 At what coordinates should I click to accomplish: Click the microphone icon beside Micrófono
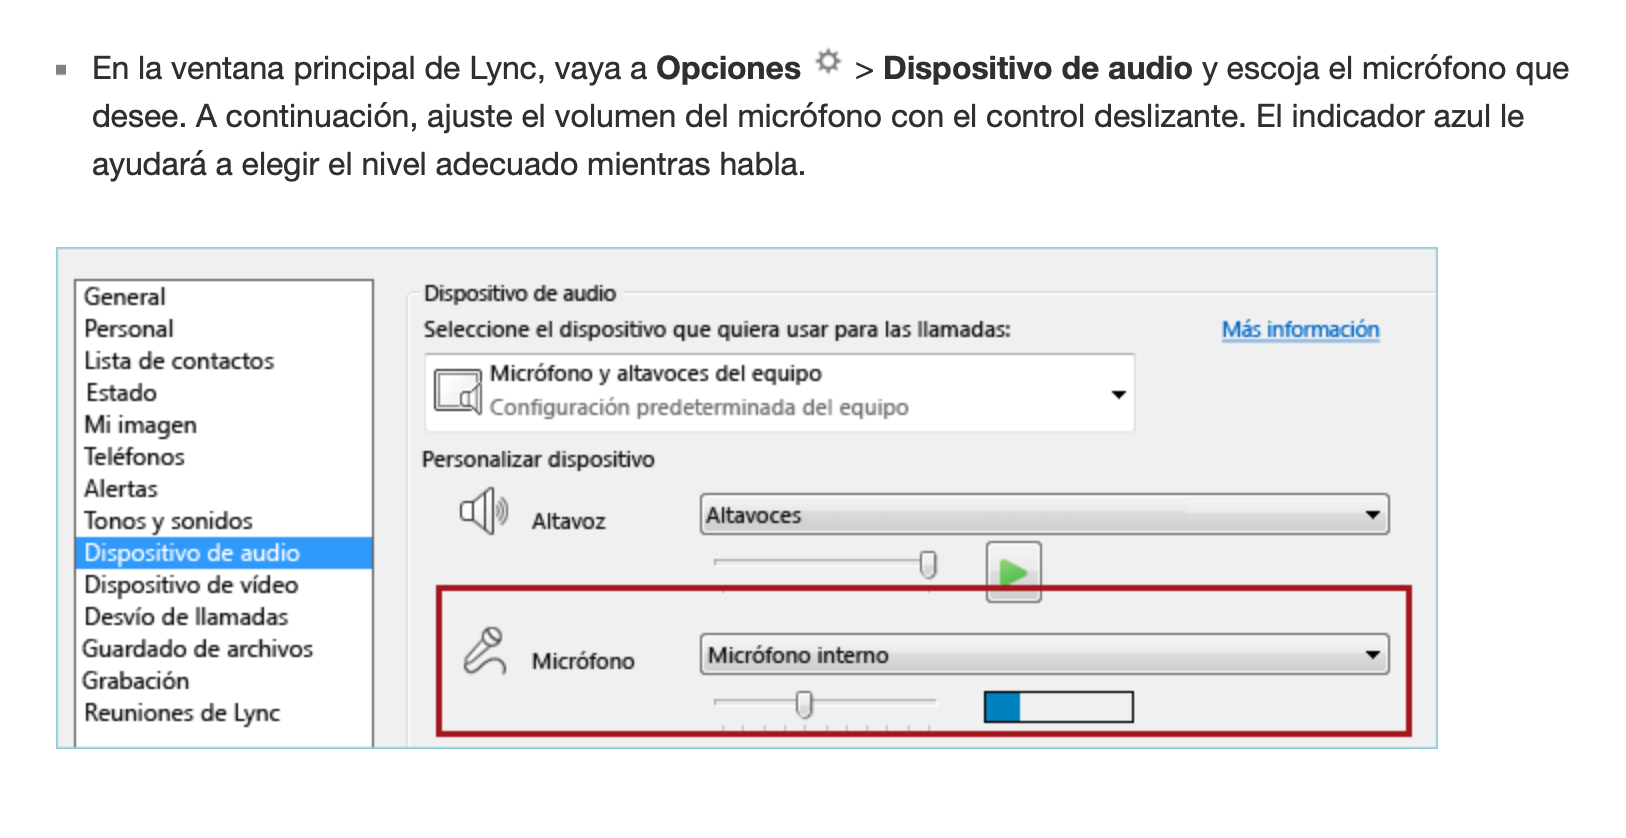coord(485,651)
